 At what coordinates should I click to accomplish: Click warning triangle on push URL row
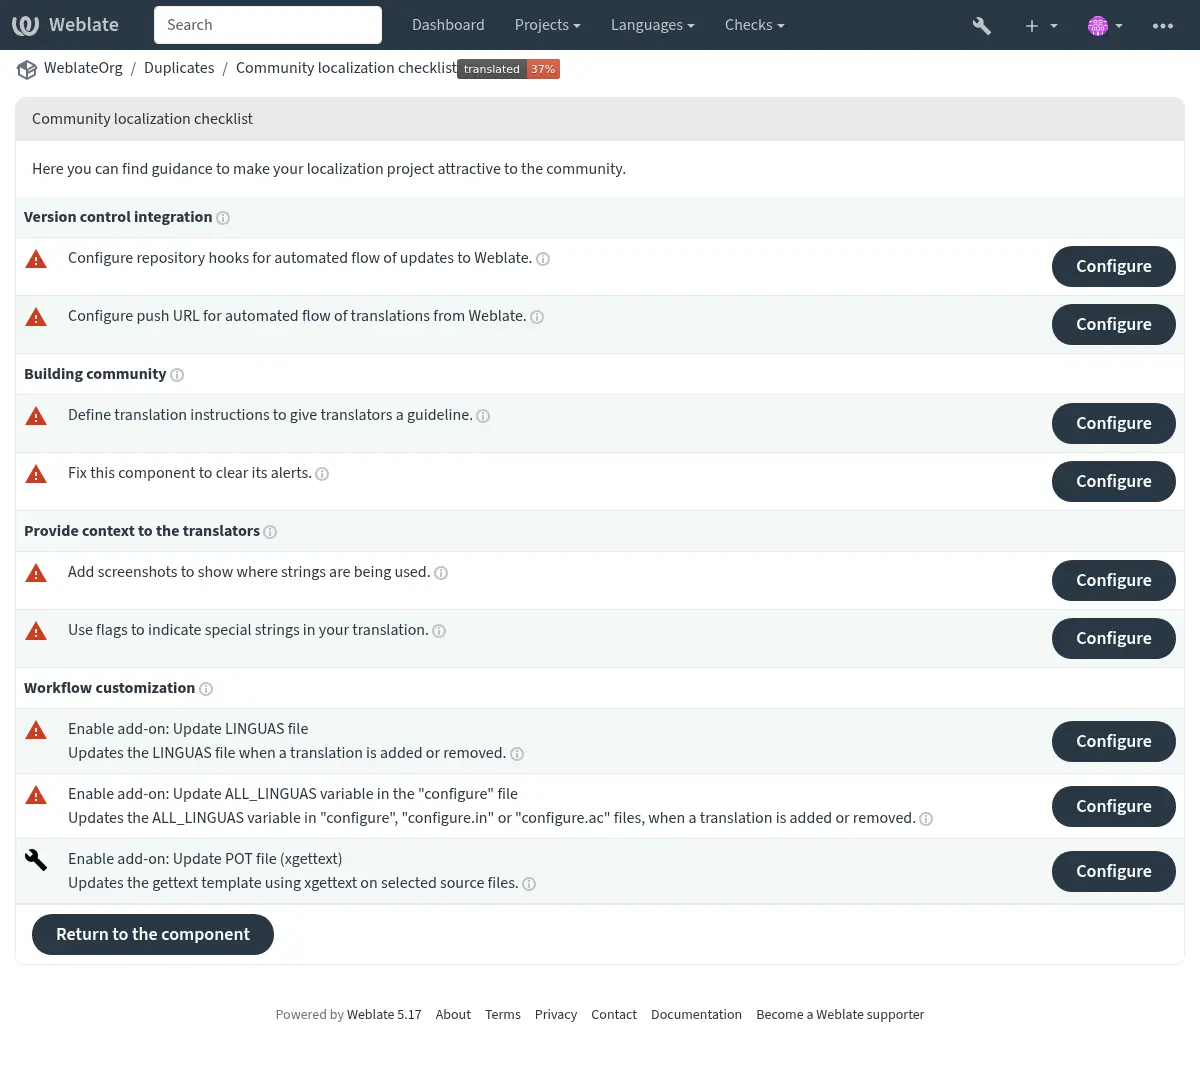36,318
